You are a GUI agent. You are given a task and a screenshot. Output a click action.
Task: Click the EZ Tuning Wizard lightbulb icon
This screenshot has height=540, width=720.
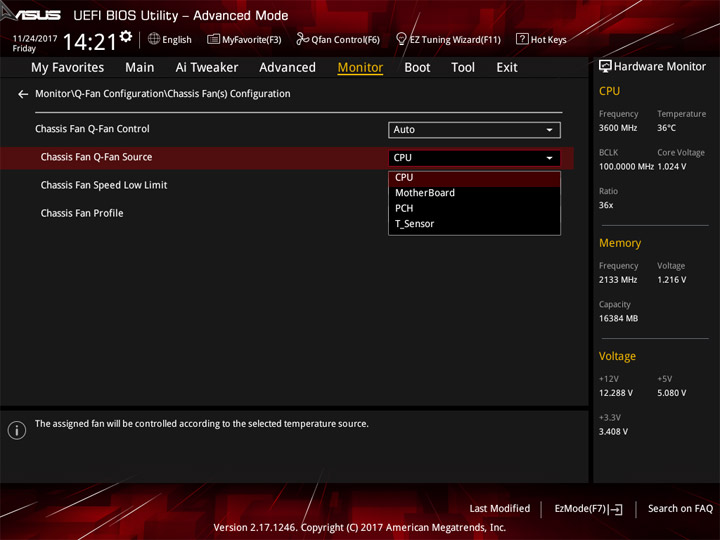pos(401,39)
